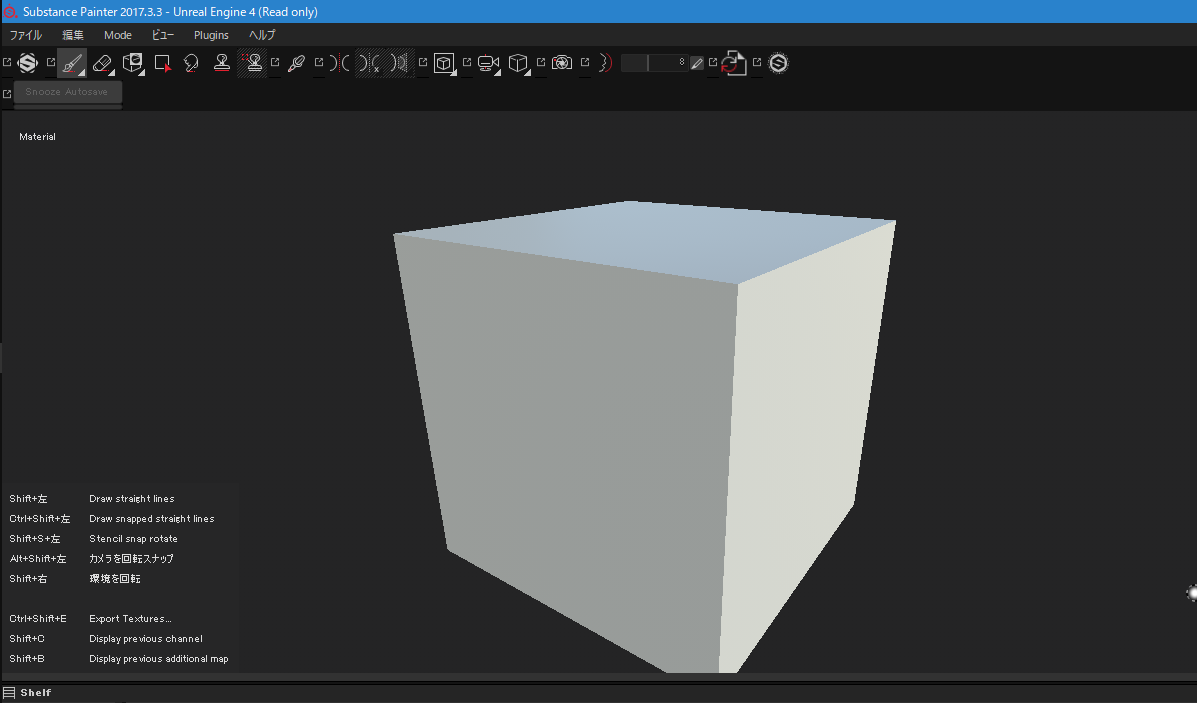
Task: Undock the symmetry toolbar
Action: coord(319,63)
